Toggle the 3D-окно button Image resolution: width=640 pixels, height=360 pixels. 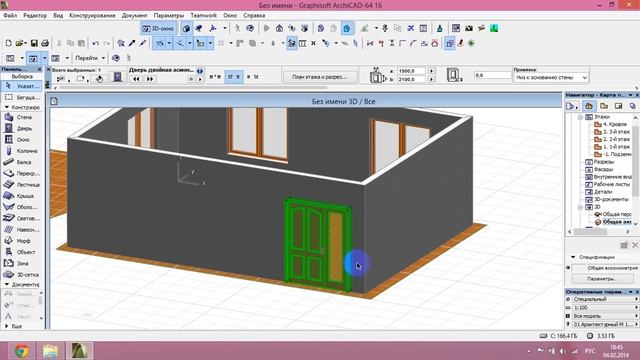tap(158, 28)
